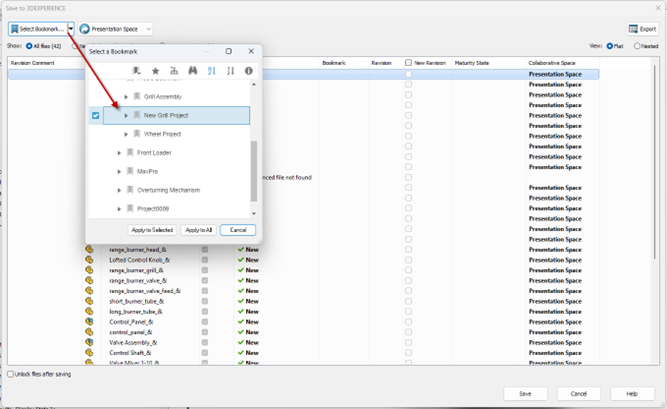Viewport: 667px width, 409px height.
Task: Enable Unlock files after saving checkbox
Action: (11, 374)
